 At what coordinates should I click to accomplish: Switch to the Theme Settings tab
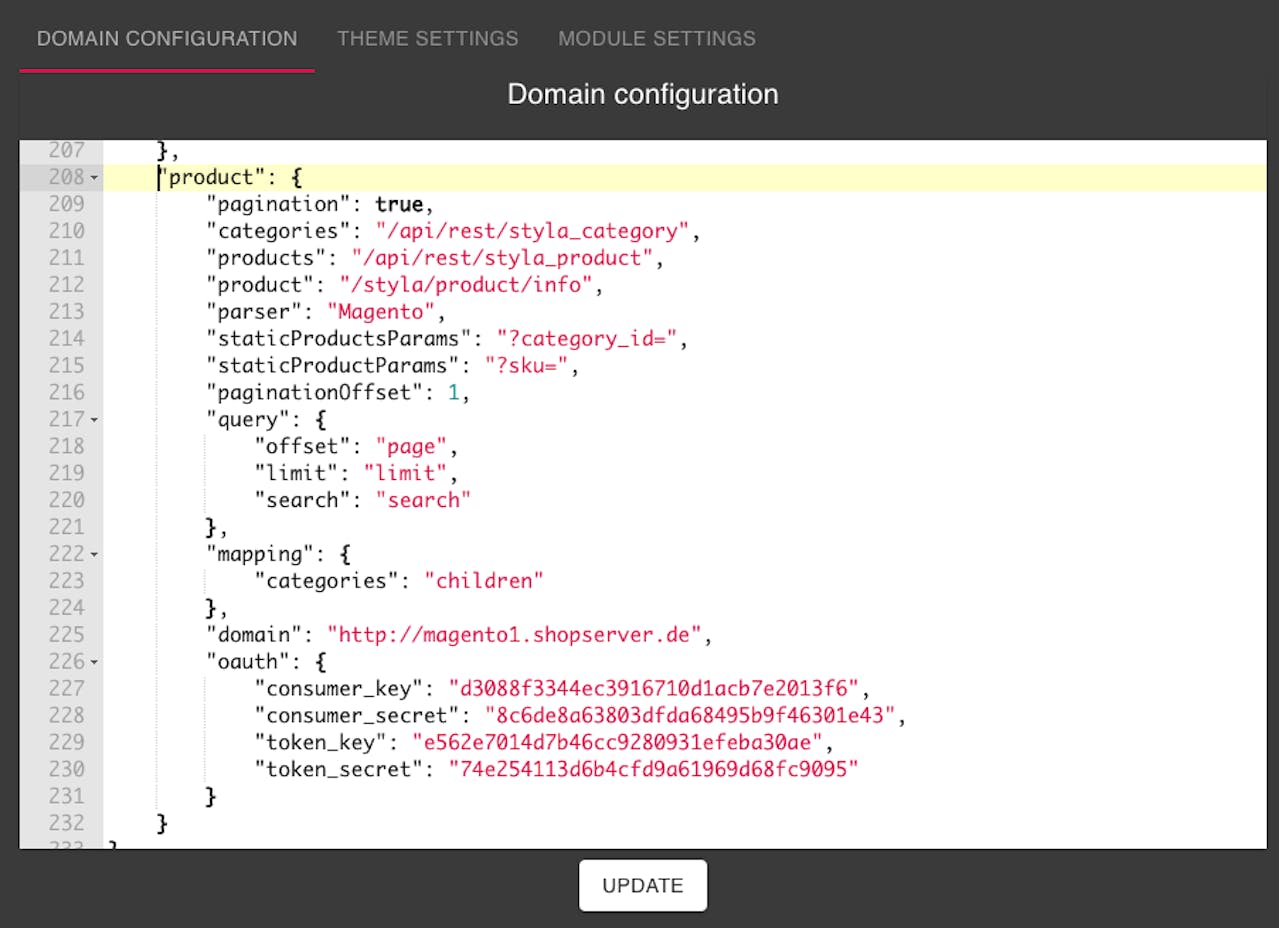[427, 39]
